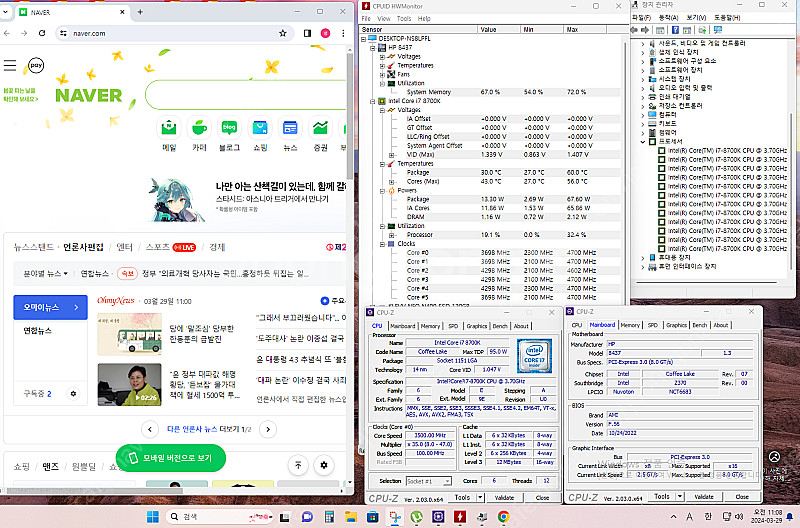Open new tab in Chrome
Viewport: 800px width, 528px height.
tap(140, 12)
